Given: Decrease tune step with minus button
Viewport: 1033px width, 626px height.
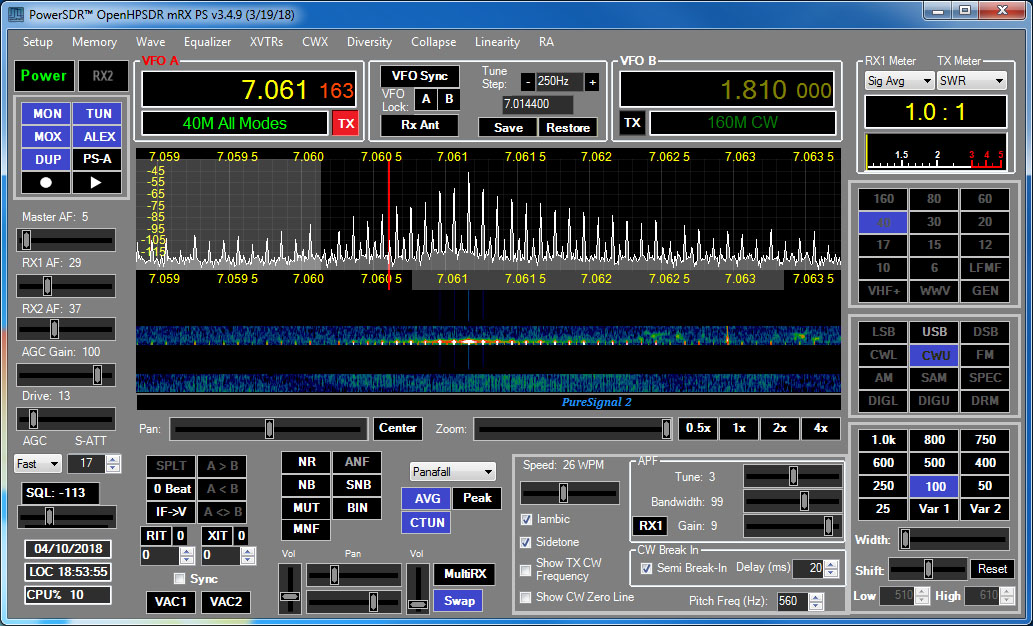Looking at the screenshot, I should [528, 82].
